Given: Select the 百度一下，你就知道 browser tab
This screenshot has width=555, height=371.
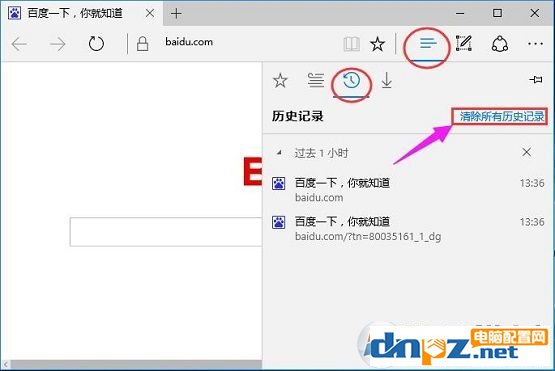Looking at the screenshot, I should pos(82,13).
